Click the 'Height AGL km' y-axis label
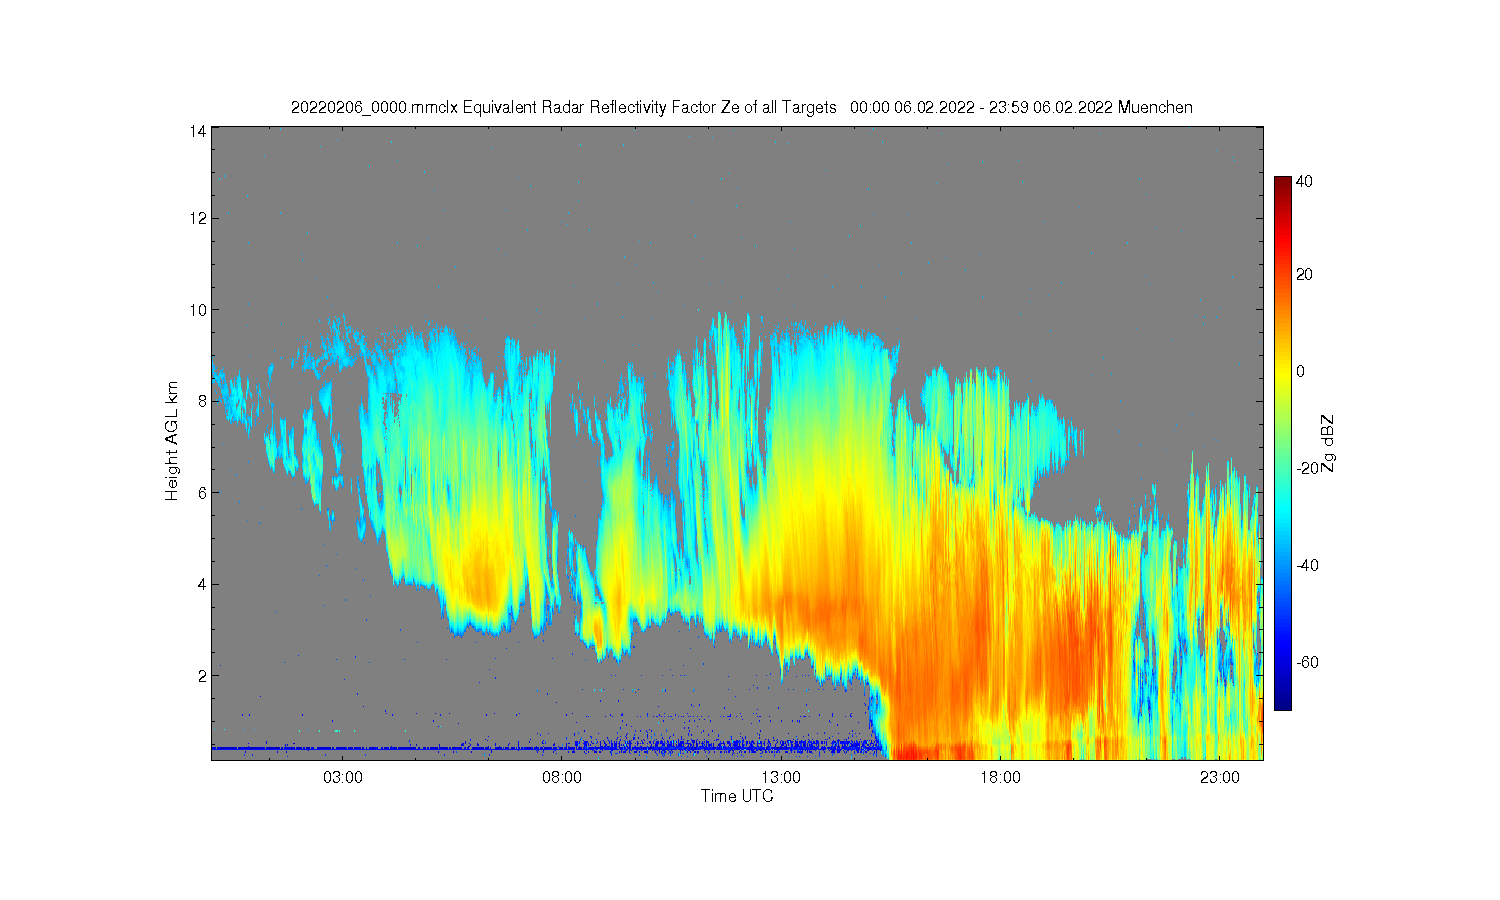This screenshot has width=1500, height=900. 172,441
